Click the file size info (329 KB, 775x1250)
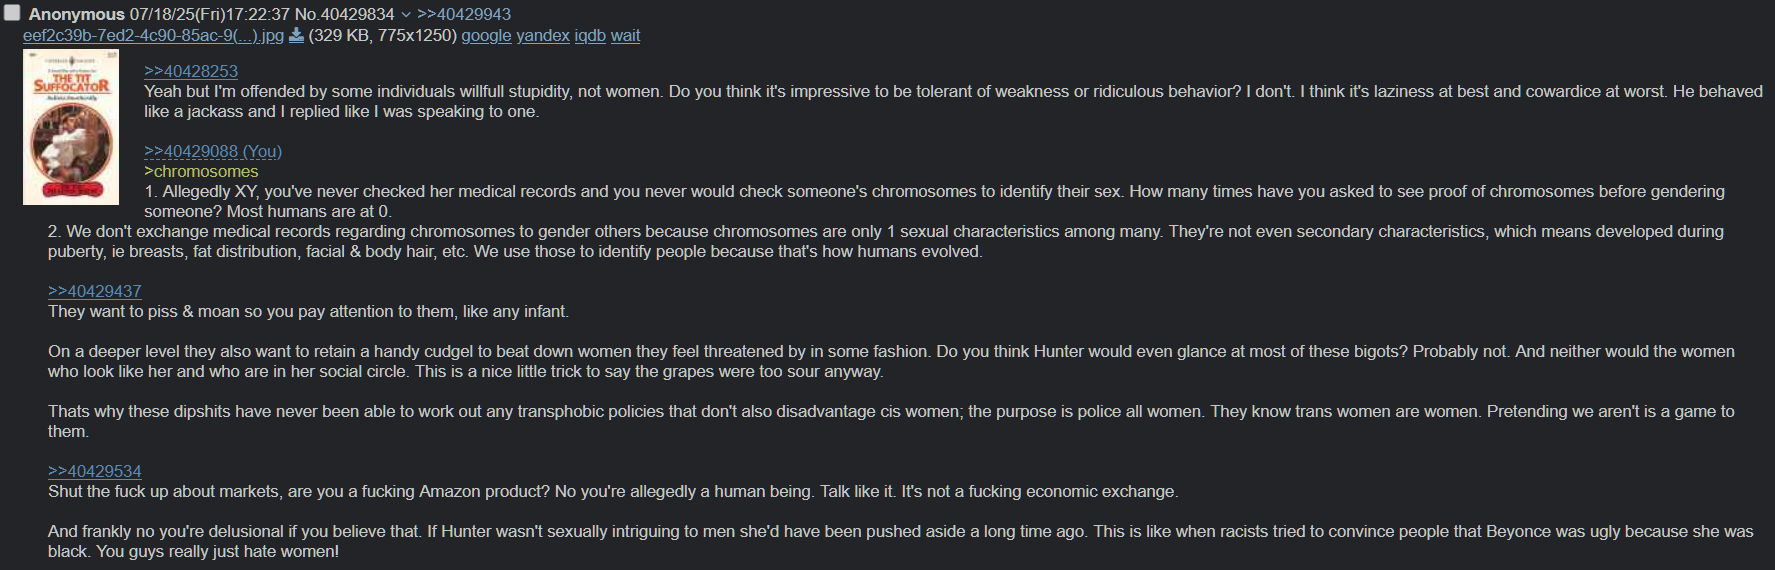Image resolution: width=1775 pixels, height=570 pixels. [383, 36]
